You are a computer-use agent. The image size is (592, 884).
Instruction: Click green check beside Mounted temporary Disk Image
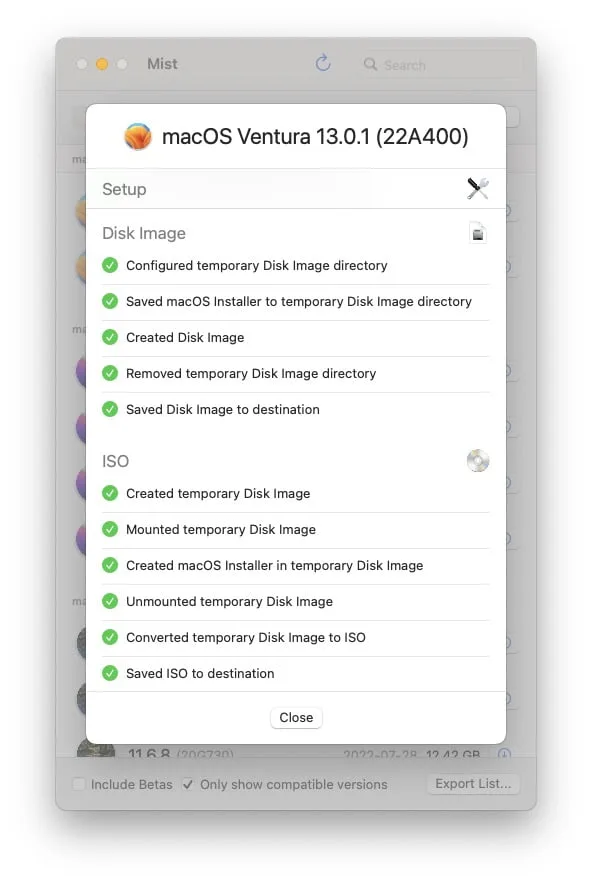pos(110,529)
